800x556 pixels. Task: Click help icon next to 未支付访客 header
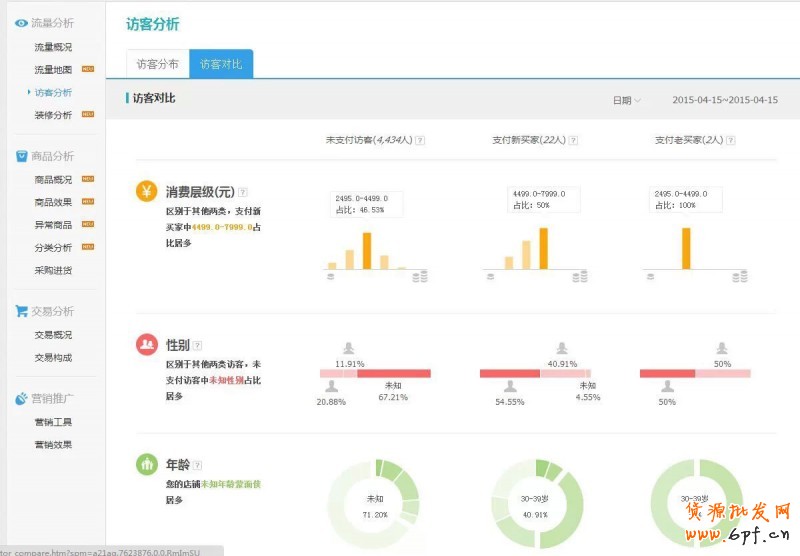(x=419, y=141)
